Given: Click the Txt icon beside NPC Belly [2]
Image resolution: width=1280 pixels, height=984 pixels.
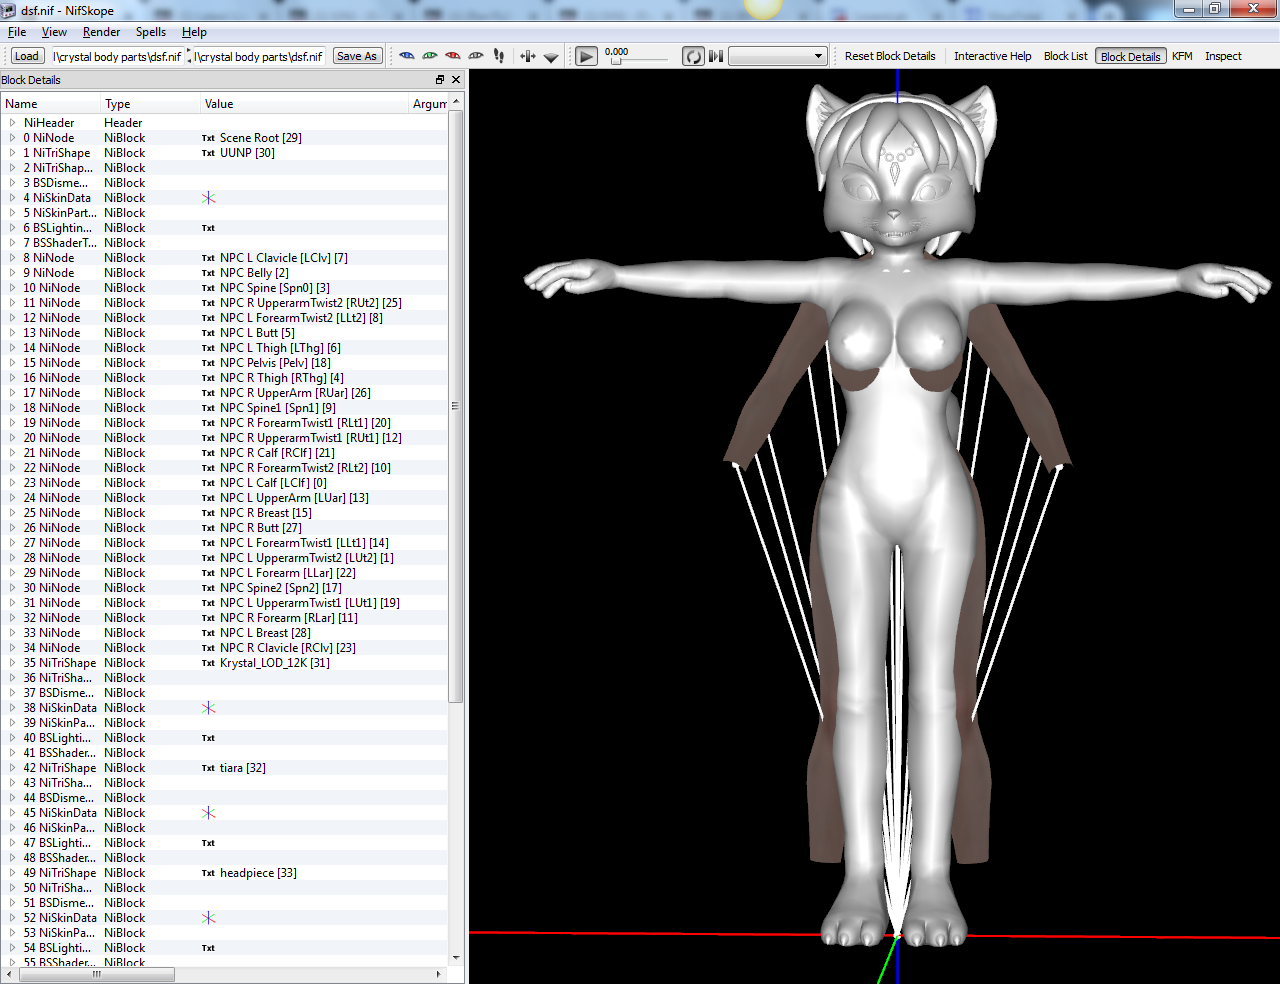Looking at the screenshot, I should coord(208,273).
